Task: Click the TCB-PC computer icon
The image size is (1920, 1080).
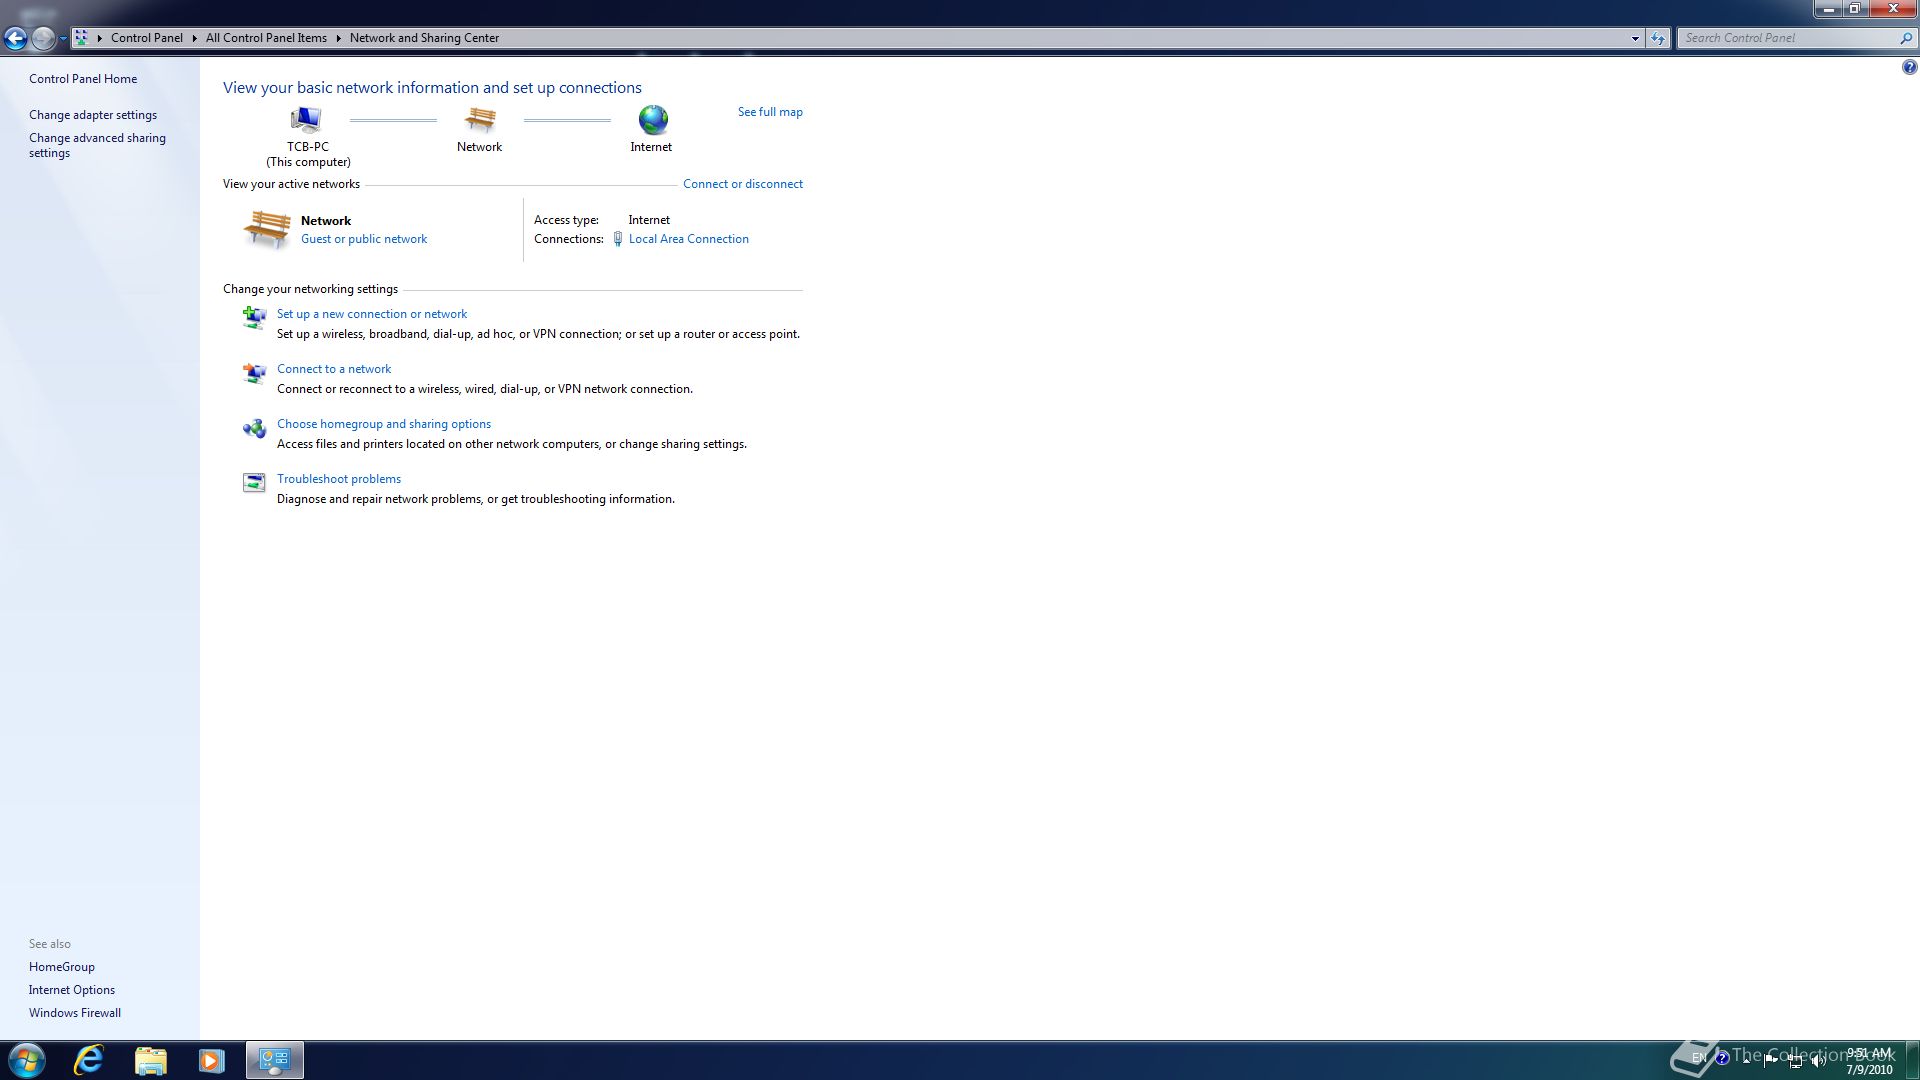Action: (306, 120)
